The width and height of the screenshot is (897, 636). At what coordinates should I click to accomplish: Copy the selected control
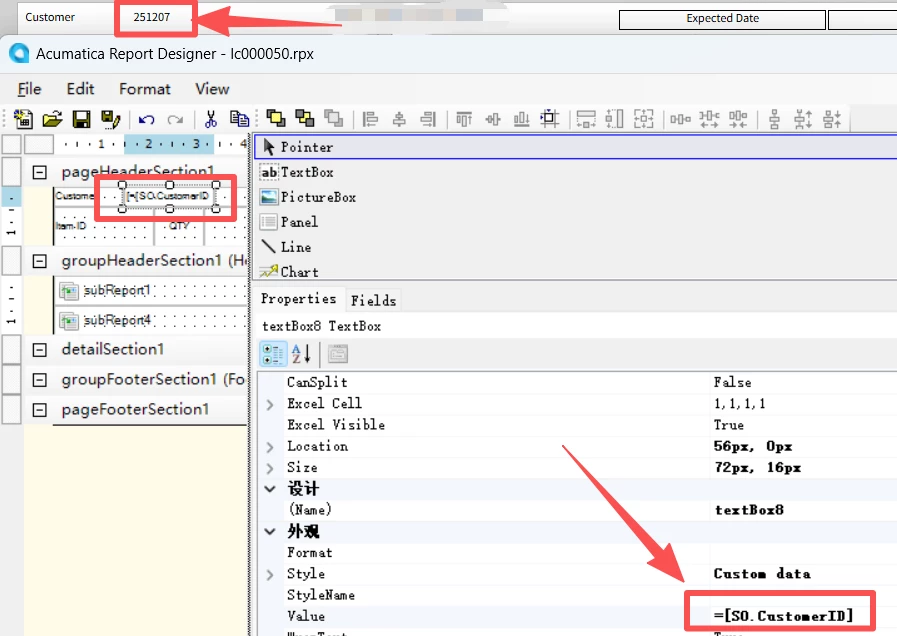coord(239,119)
